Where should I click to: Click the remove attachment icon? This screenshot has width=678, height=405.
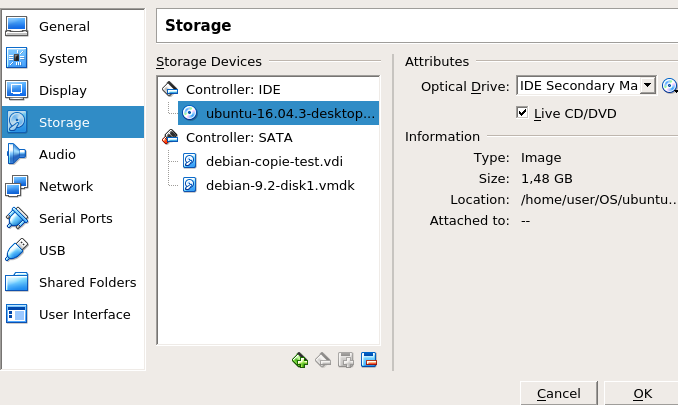click(x=369, y=360)
